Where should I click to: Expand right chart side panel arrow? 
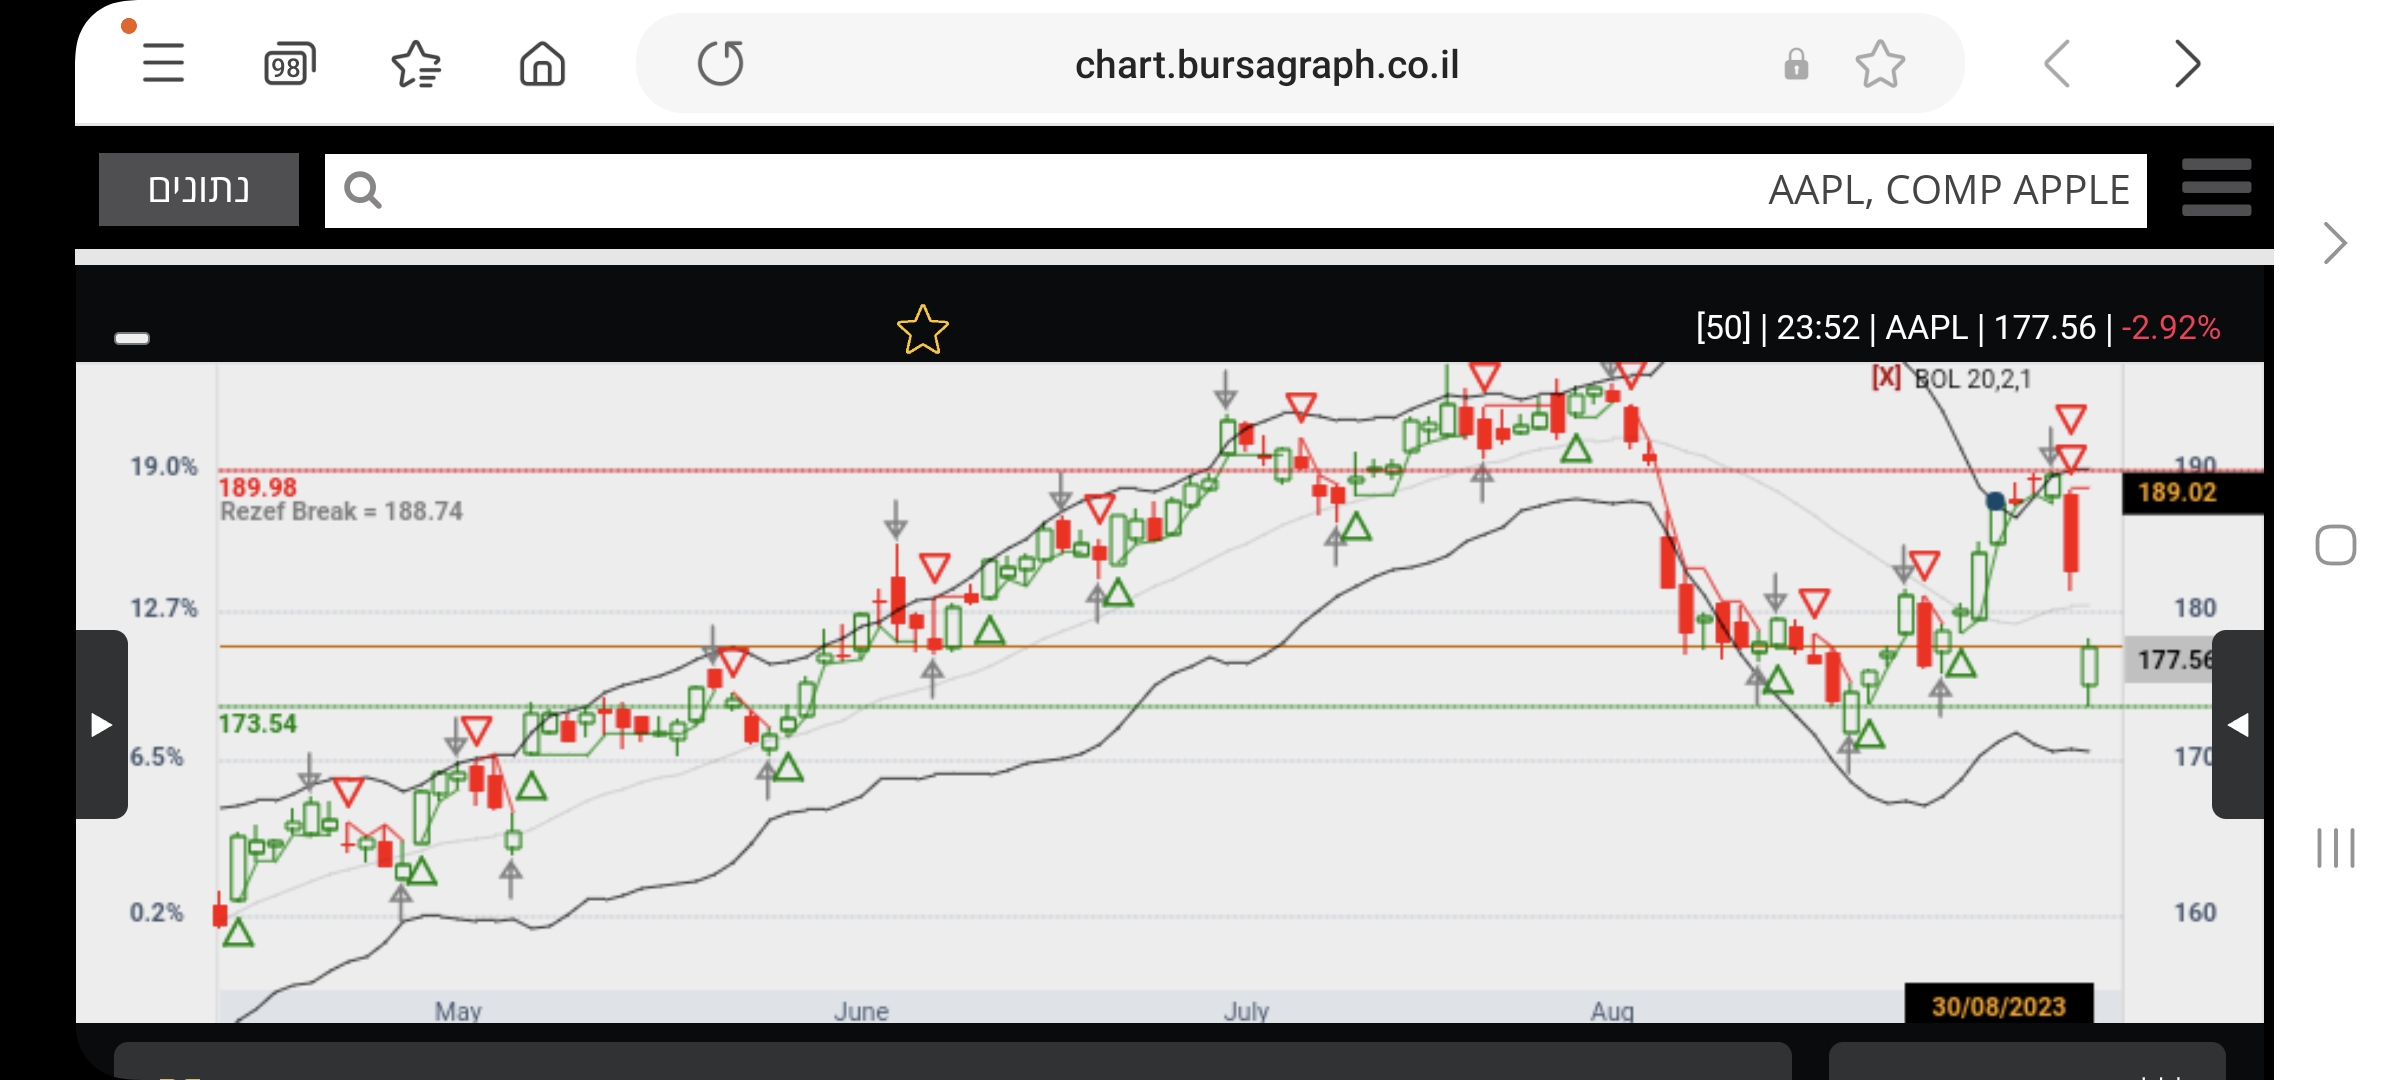pos(2238,724)
